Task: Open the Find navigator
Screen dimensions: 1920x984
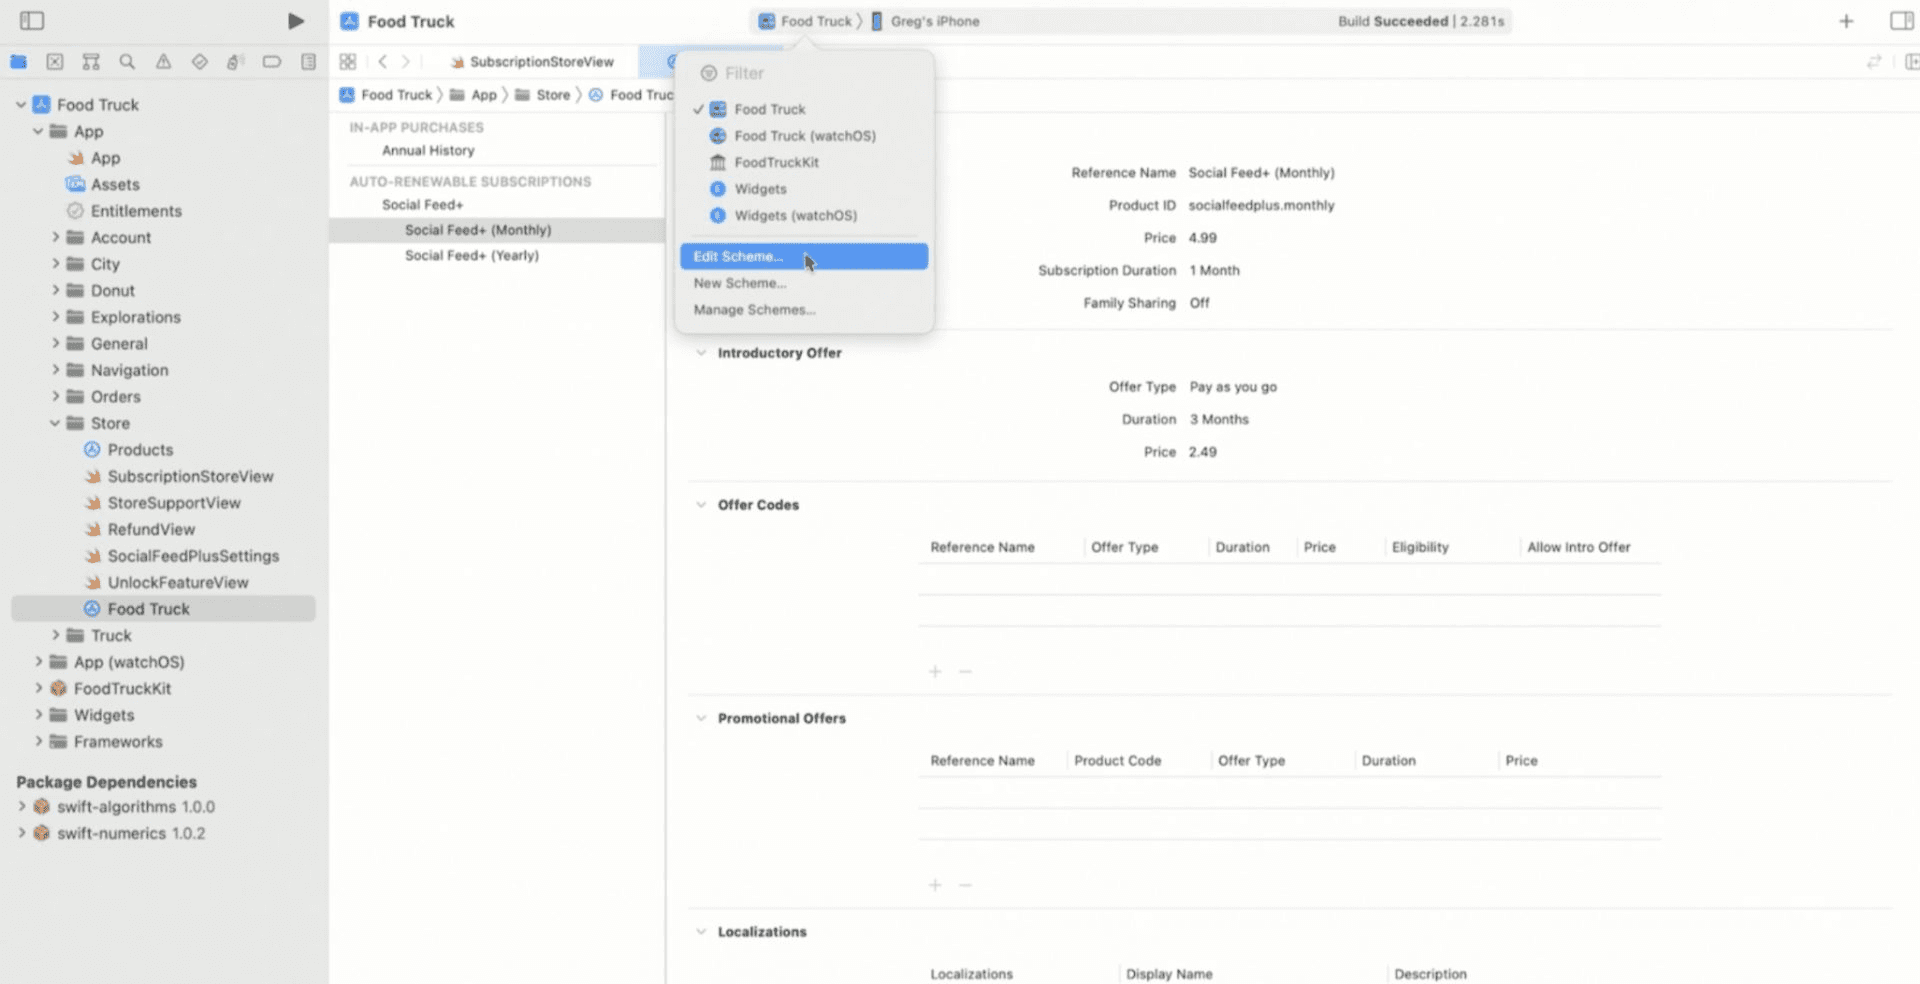Action: pyautogui.click(x=127, y=61)
